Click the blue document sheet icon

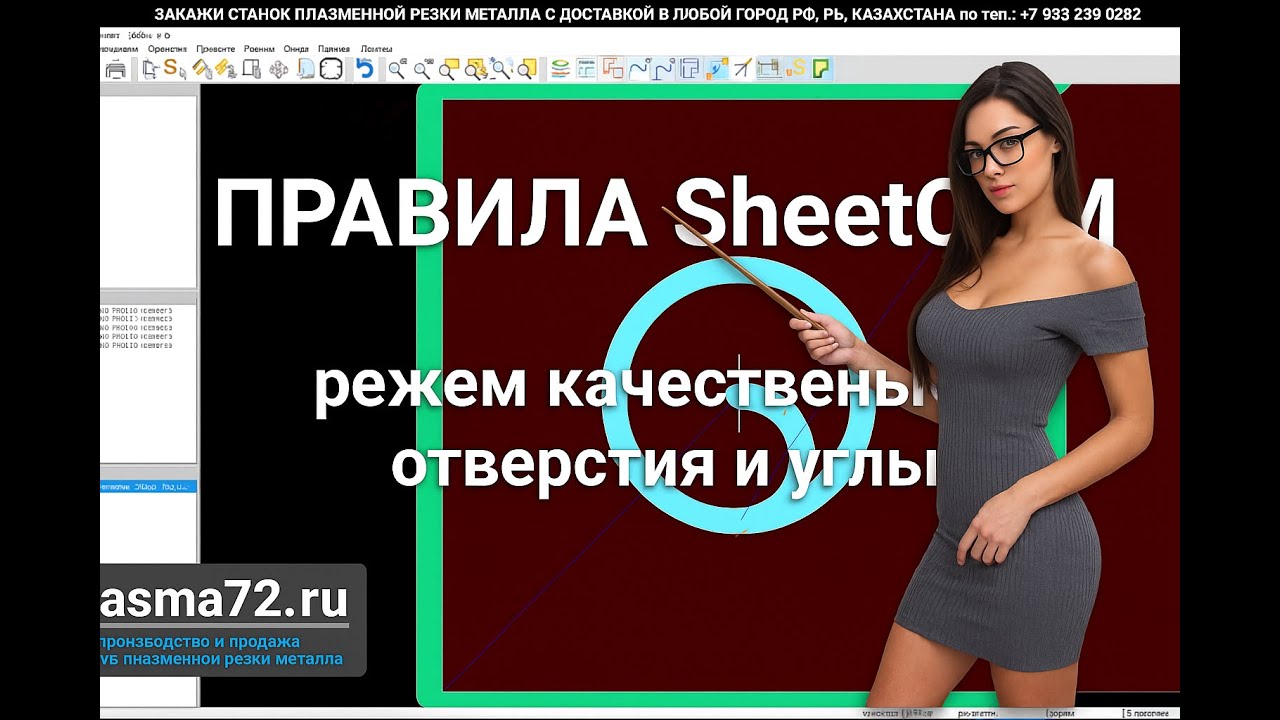pos(306,69)
